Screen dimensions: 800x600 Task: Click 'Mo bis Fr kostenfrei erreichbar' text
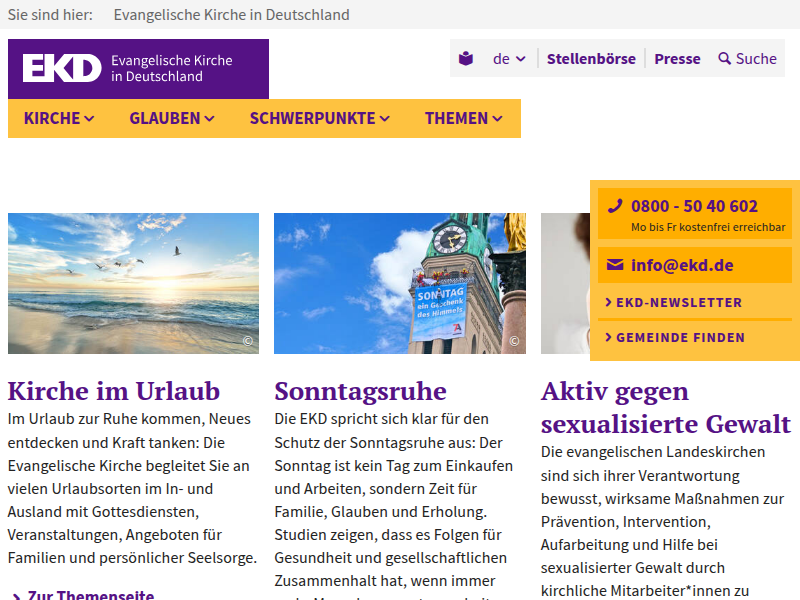click(708, 228)
